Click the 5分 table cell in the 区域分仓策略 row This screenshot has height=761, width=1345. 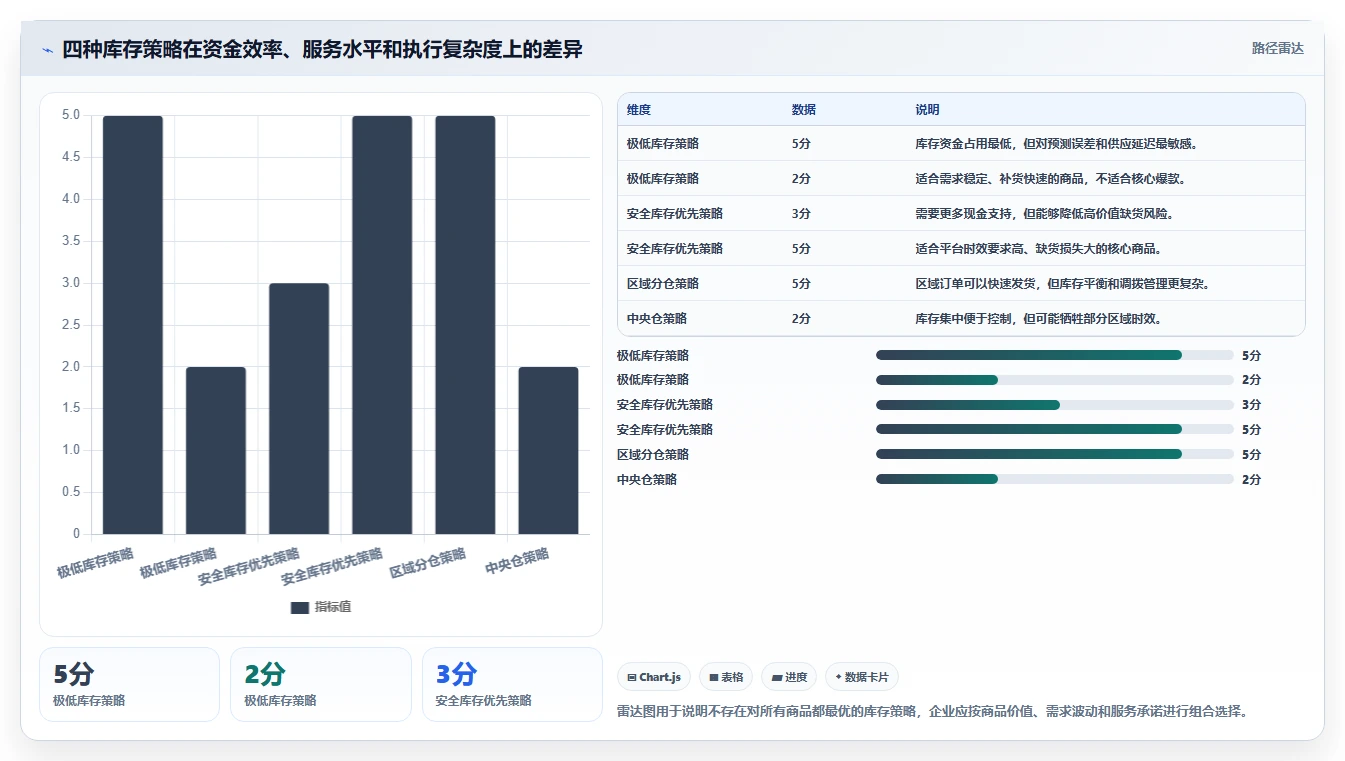(x=801, y=284)
